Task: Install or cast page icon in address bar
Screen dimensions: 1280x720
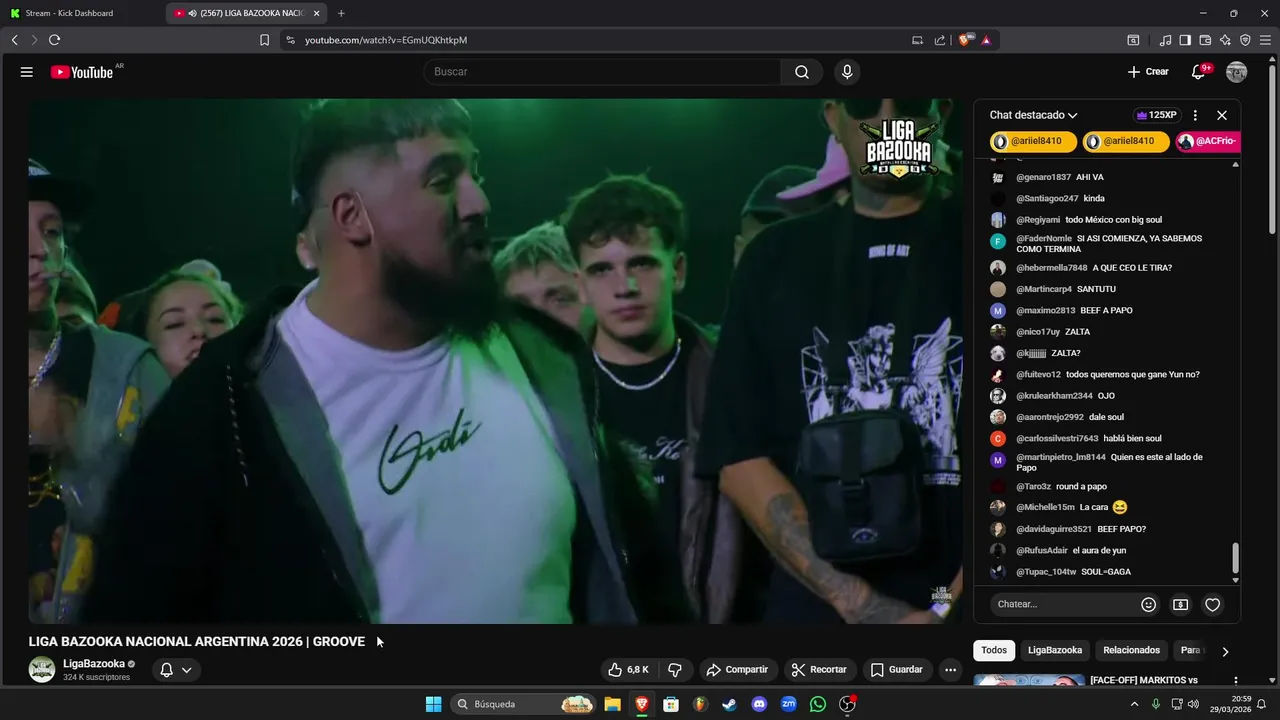Action: [x=918, y=40]
